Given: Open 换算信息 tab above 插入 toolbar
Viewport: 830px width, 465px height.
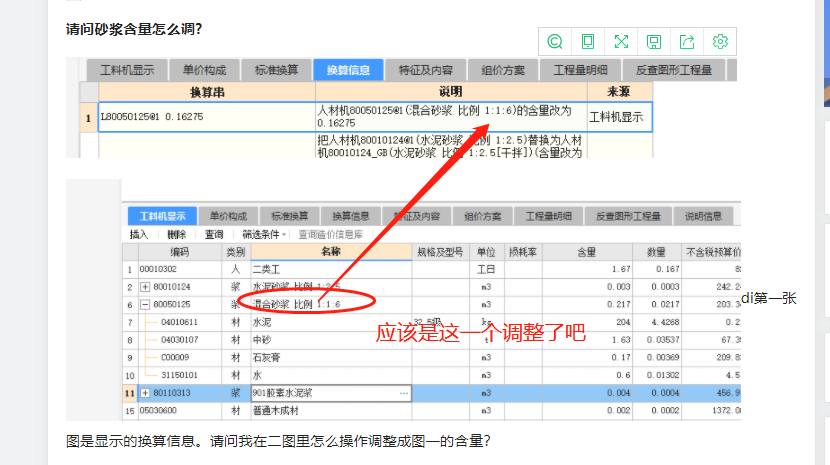Looking at the screenshot, I should pyautogui.click(x=350, y=216).
